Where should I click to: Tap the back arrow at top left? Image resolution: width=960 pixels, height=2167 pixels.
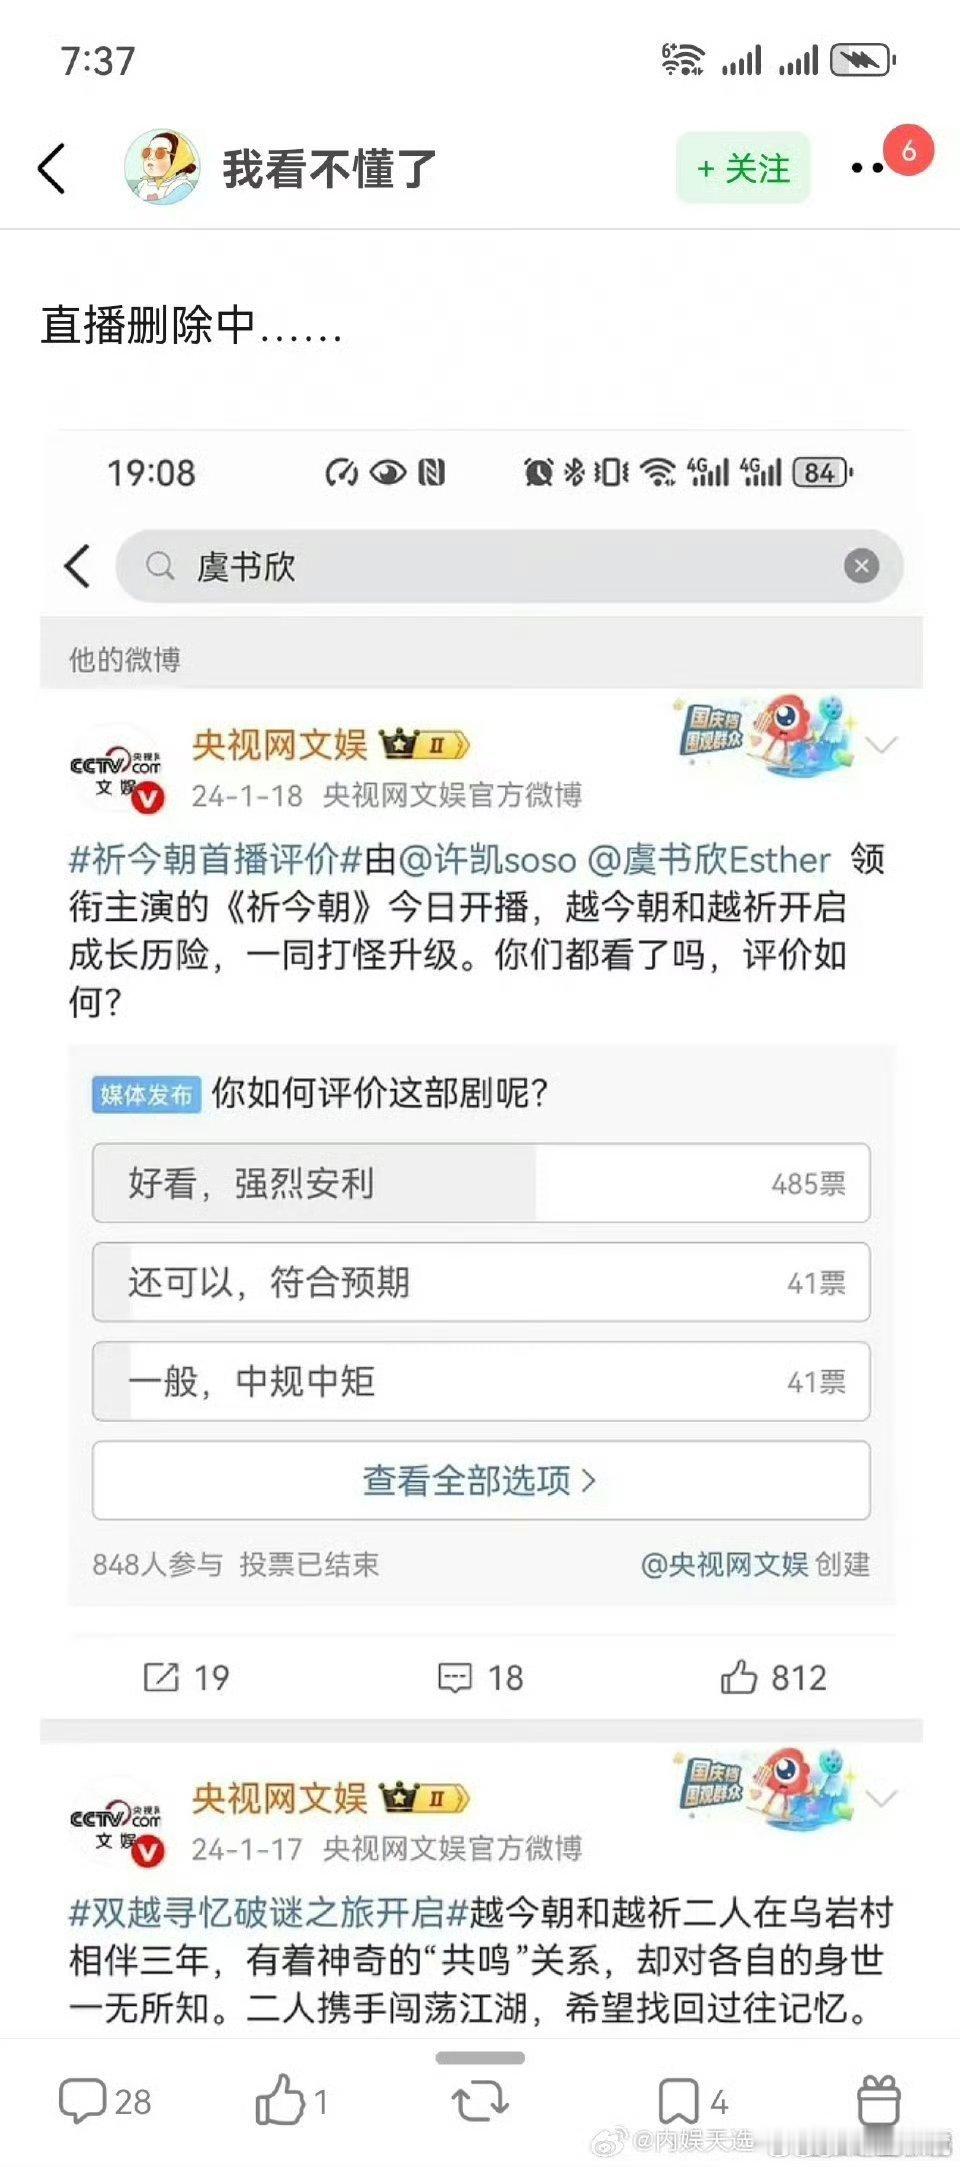click(x=52, y=168)
